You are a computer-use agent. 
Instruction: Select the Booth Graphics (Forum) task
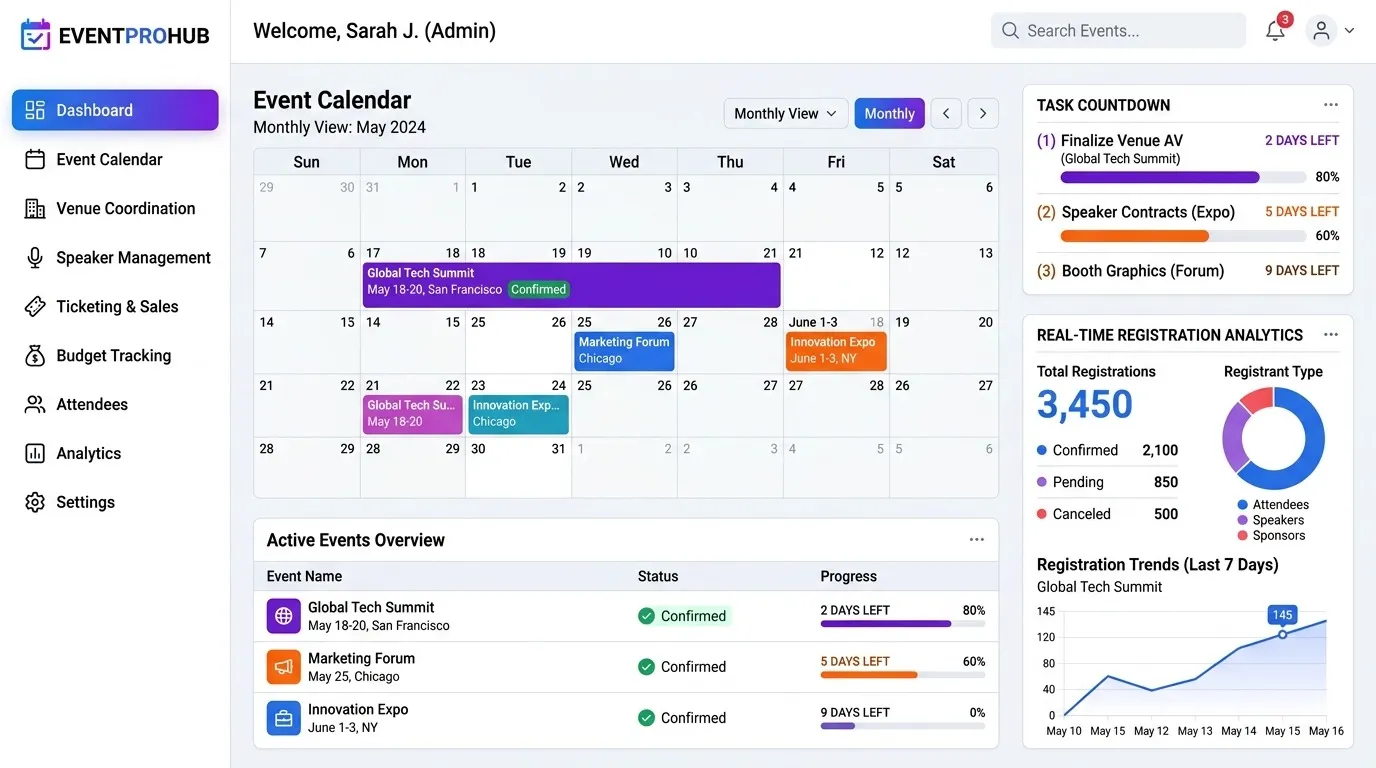(1188, 271)
